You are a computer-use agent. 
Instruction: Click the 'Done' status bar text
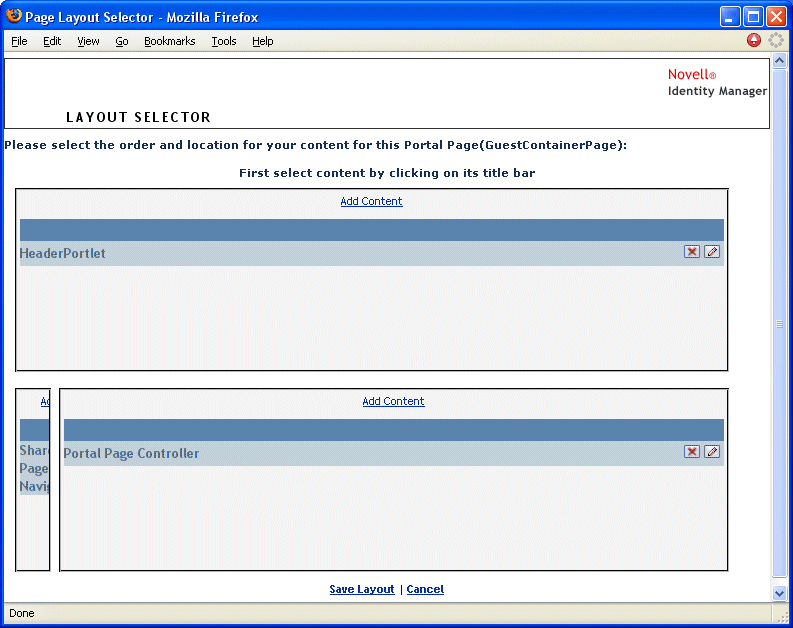coord(22,613)
